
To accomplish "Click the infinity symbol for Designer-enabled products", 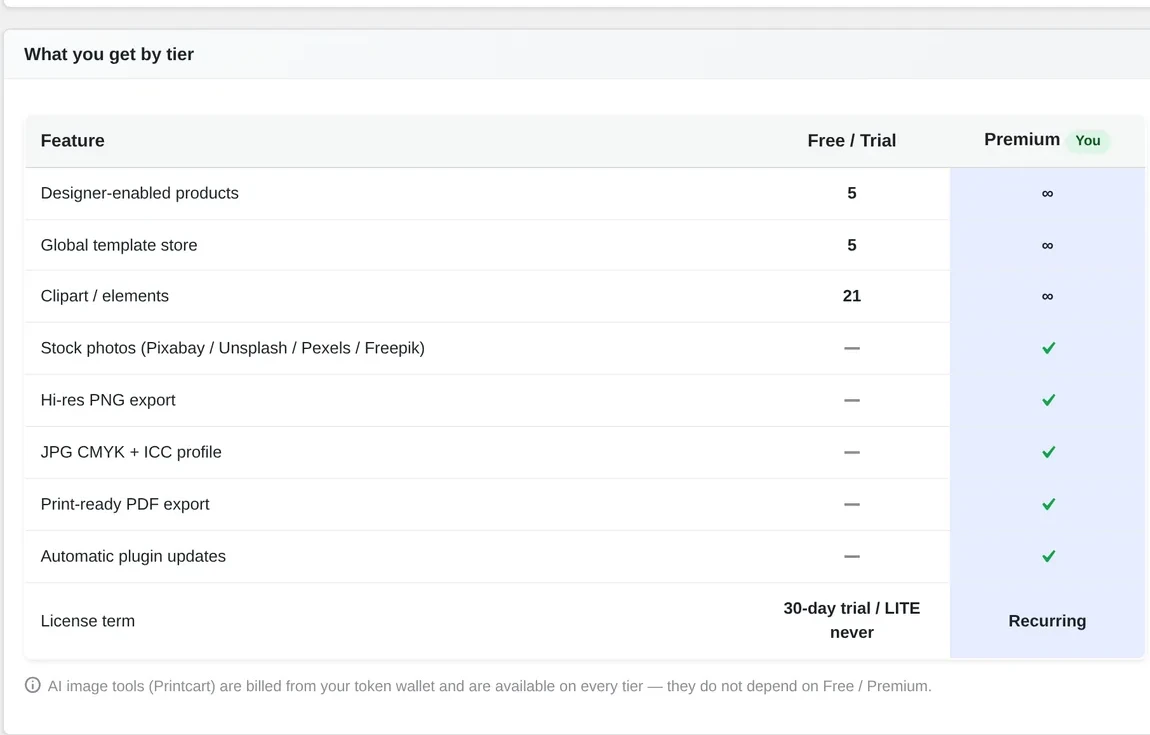I will (x=1047, y=194).
